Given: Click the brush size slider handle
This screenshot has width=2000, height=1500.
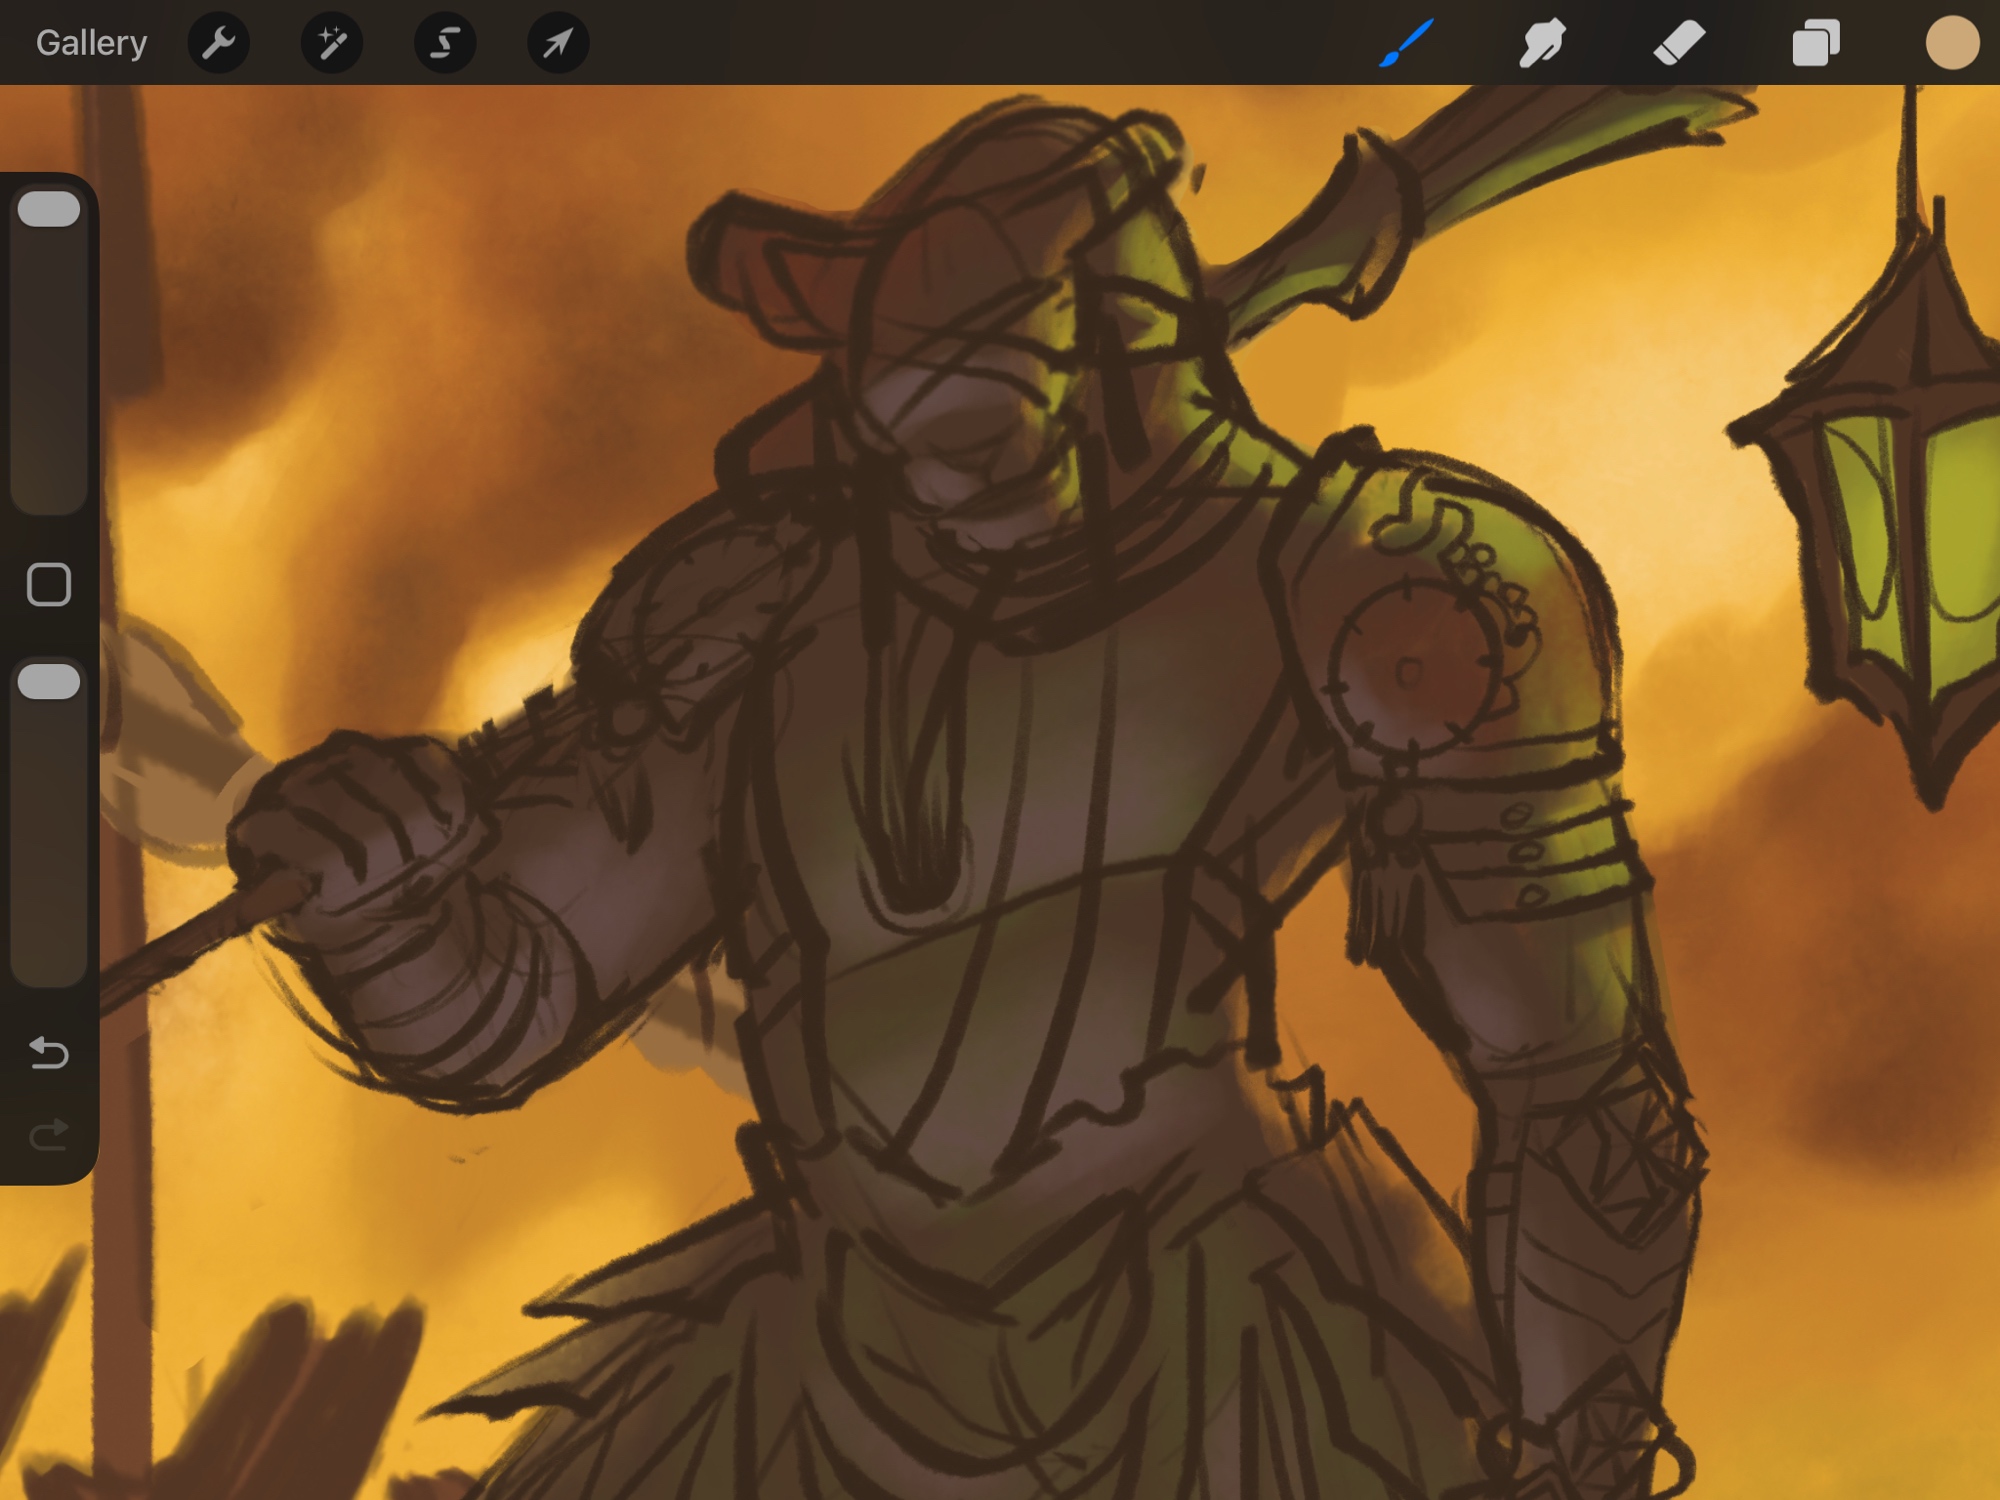Looking at the screenshot, I should tap(49, 209).
